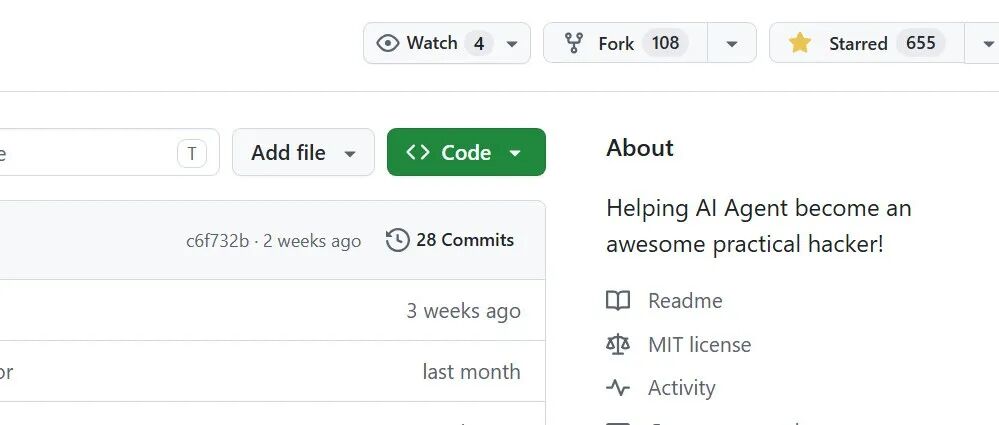Click the license scales icon
This screenshot has width=999, height=425.
tap(618, 345)
